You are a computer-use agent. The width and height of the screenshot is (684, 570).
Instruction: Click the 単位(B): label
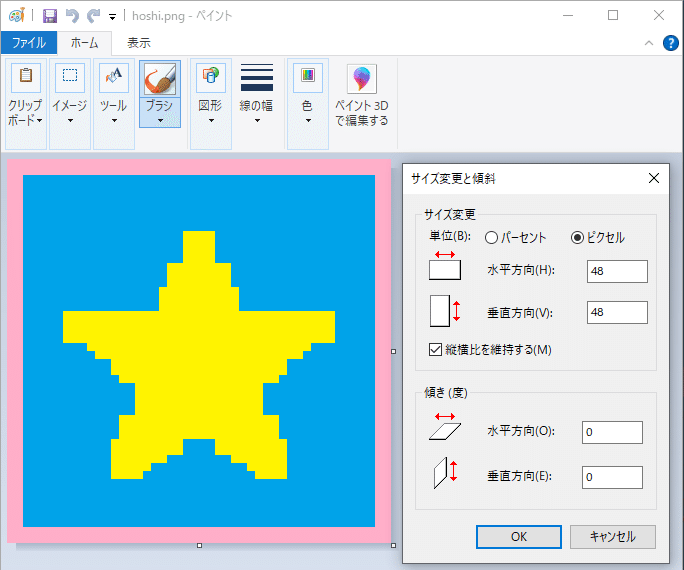click(x=450, y=236)
